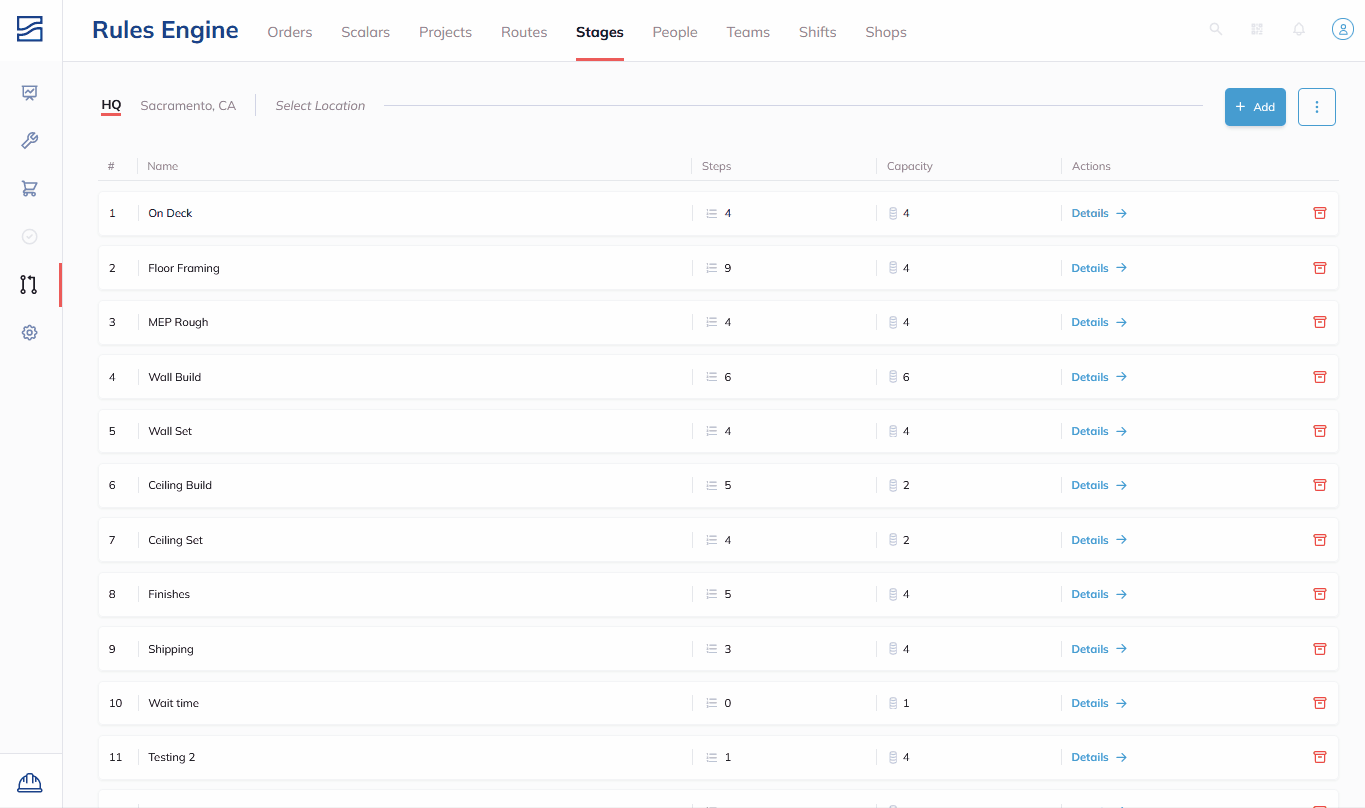The height and width of the screenshot is (808, 1365).
Task: Click the Steps column header
Action: pyautogui.click(x=716, y=166)
